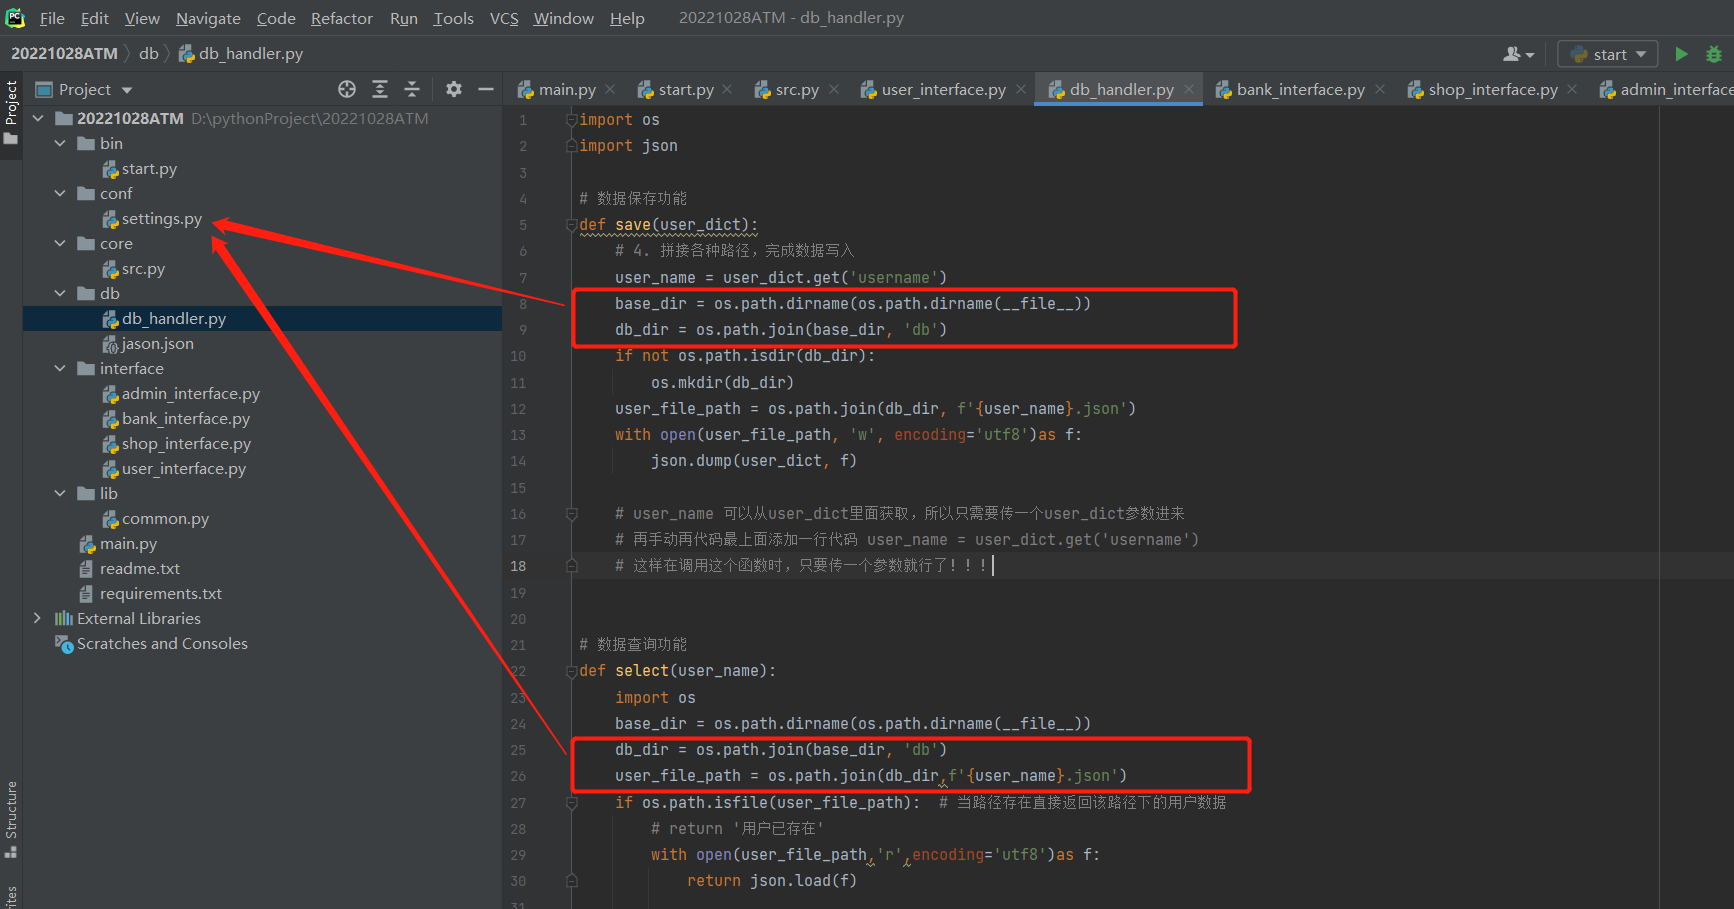Viewport: 1734px width, 909px height.
Task: Collapse the db folder
Action: click(x=61, y=293)
